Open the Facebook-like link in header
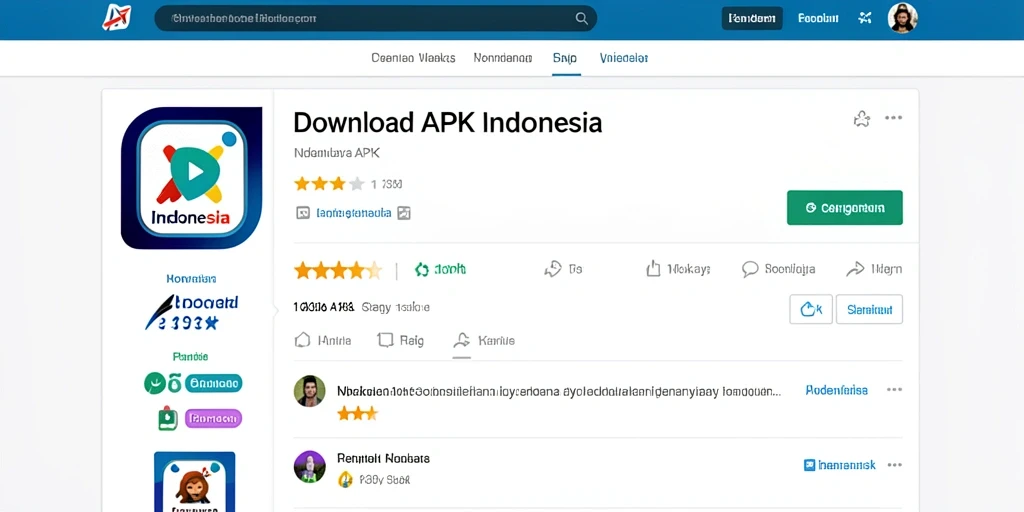This screenshot has height=512, width=1024. click(818, 18)
